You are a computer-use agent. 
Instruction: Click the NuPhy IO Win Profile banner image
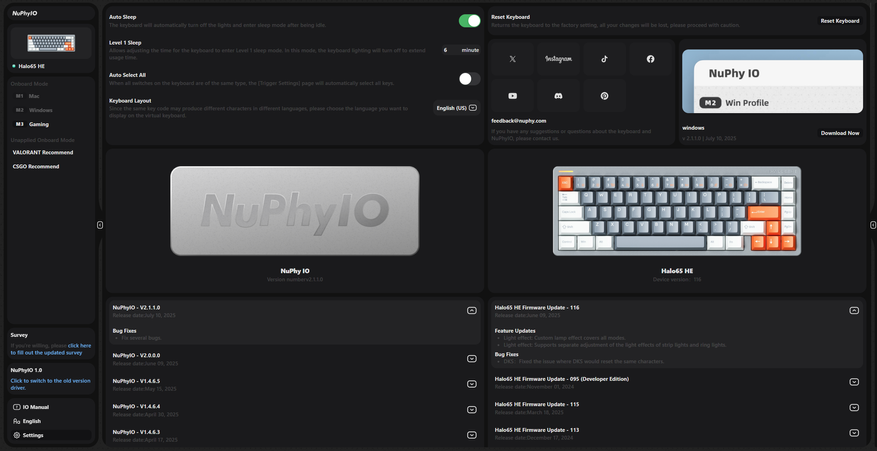pos(772,81)
